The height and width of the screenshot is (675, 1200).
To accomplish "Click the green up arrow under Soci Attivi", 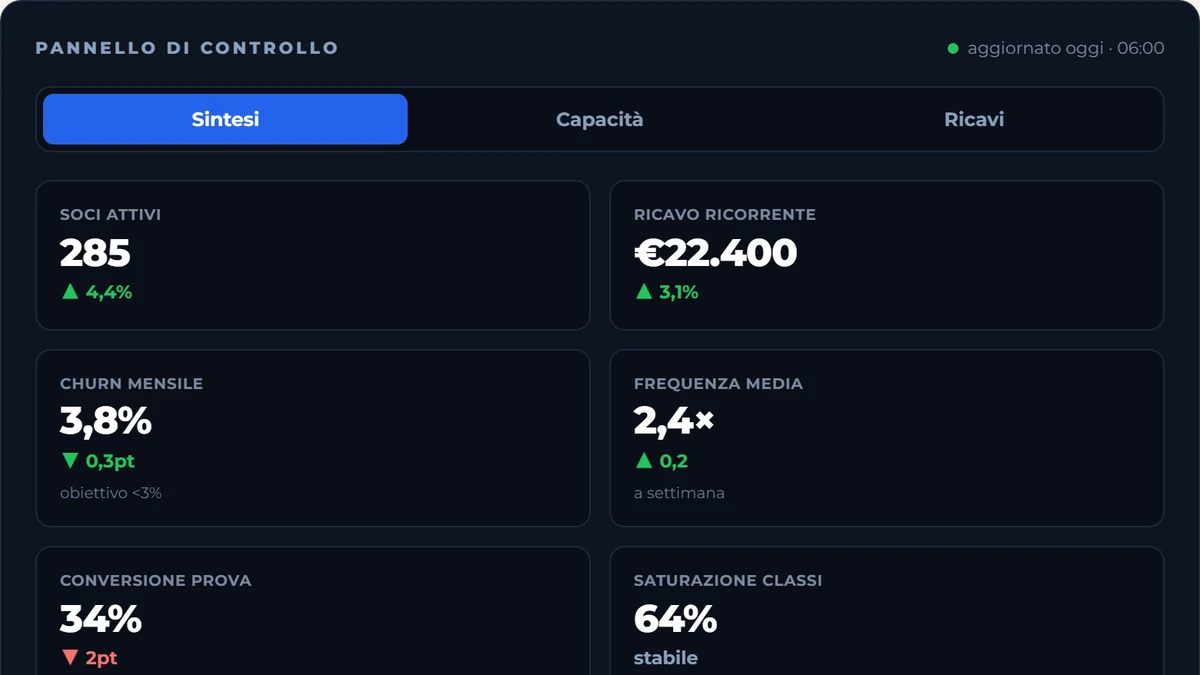I will point(69,292).
